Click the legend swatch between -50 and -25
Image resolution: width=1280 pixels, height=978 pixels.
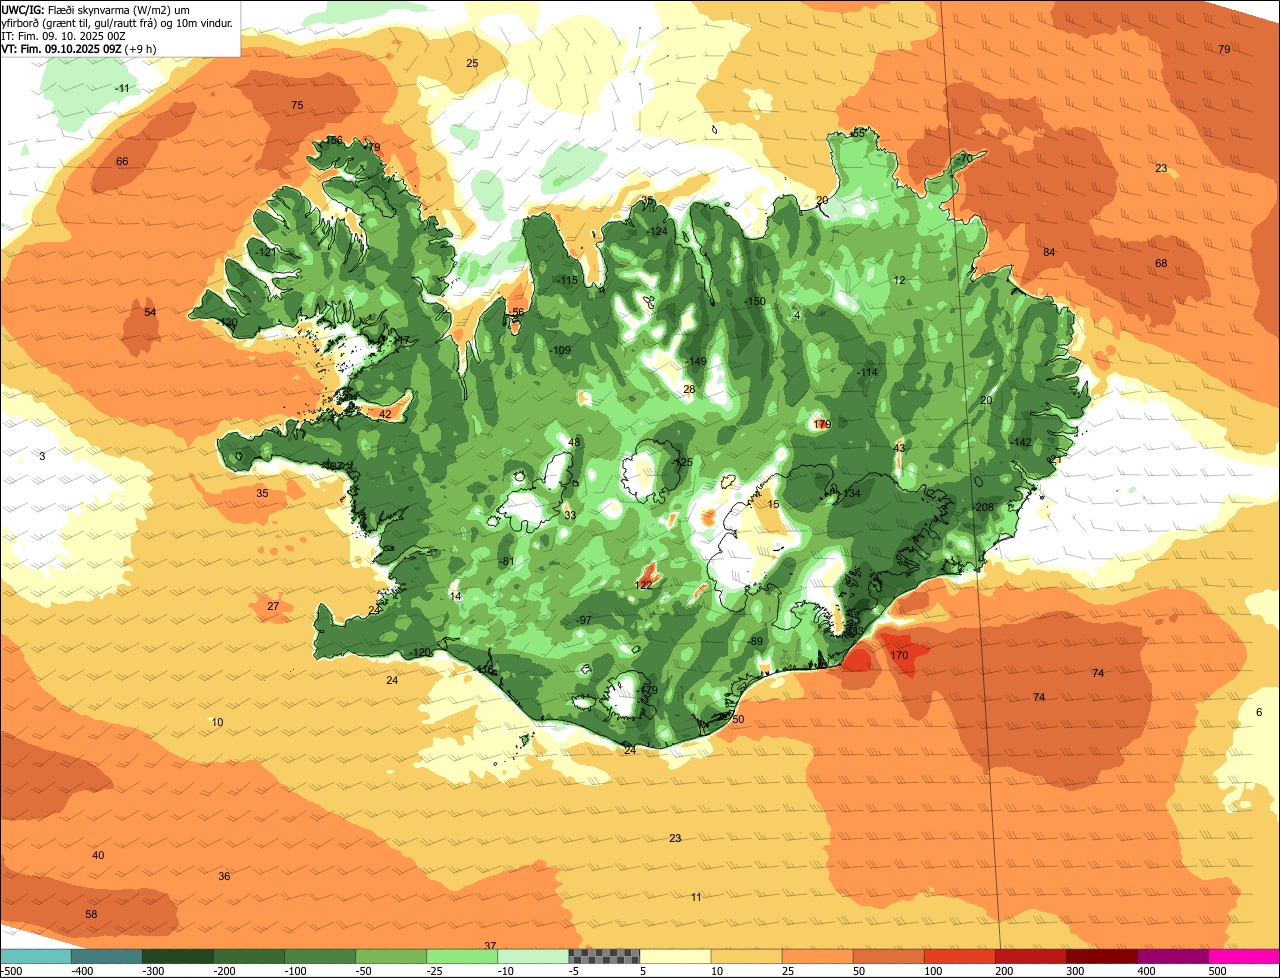pos(391,956)
